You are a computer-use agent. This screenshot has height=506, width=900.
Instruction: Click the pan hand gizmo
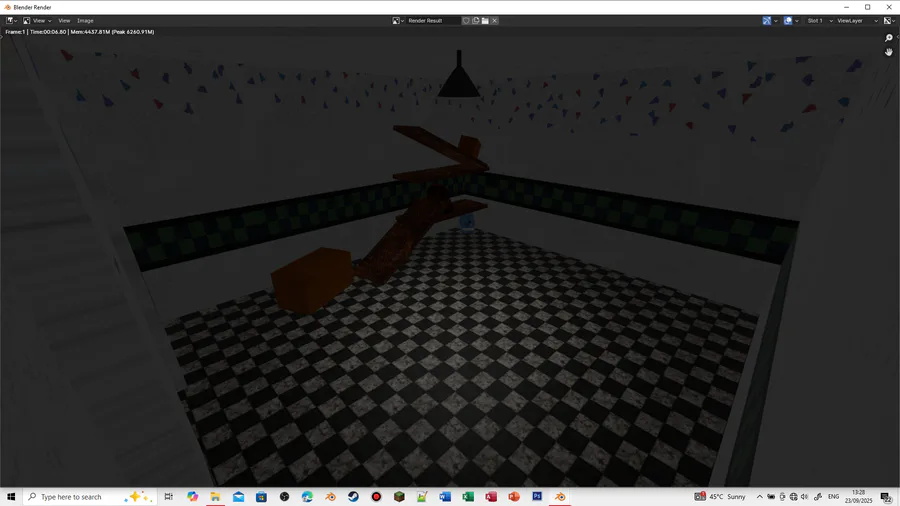click(x=889, y=52)
